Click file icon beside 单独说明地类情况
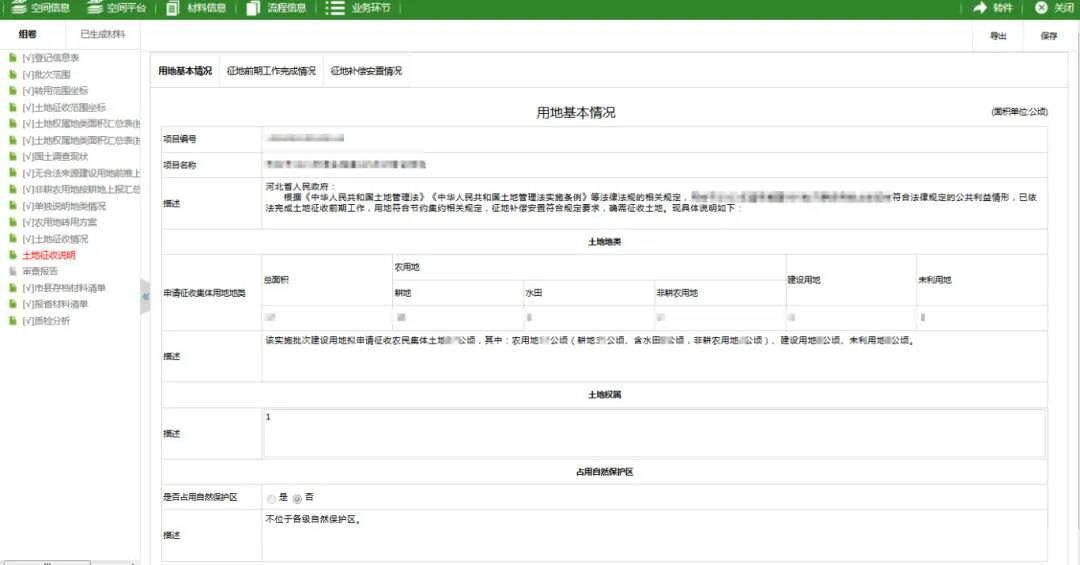The height and width of the screenshot is (565, 1080). 12,205
